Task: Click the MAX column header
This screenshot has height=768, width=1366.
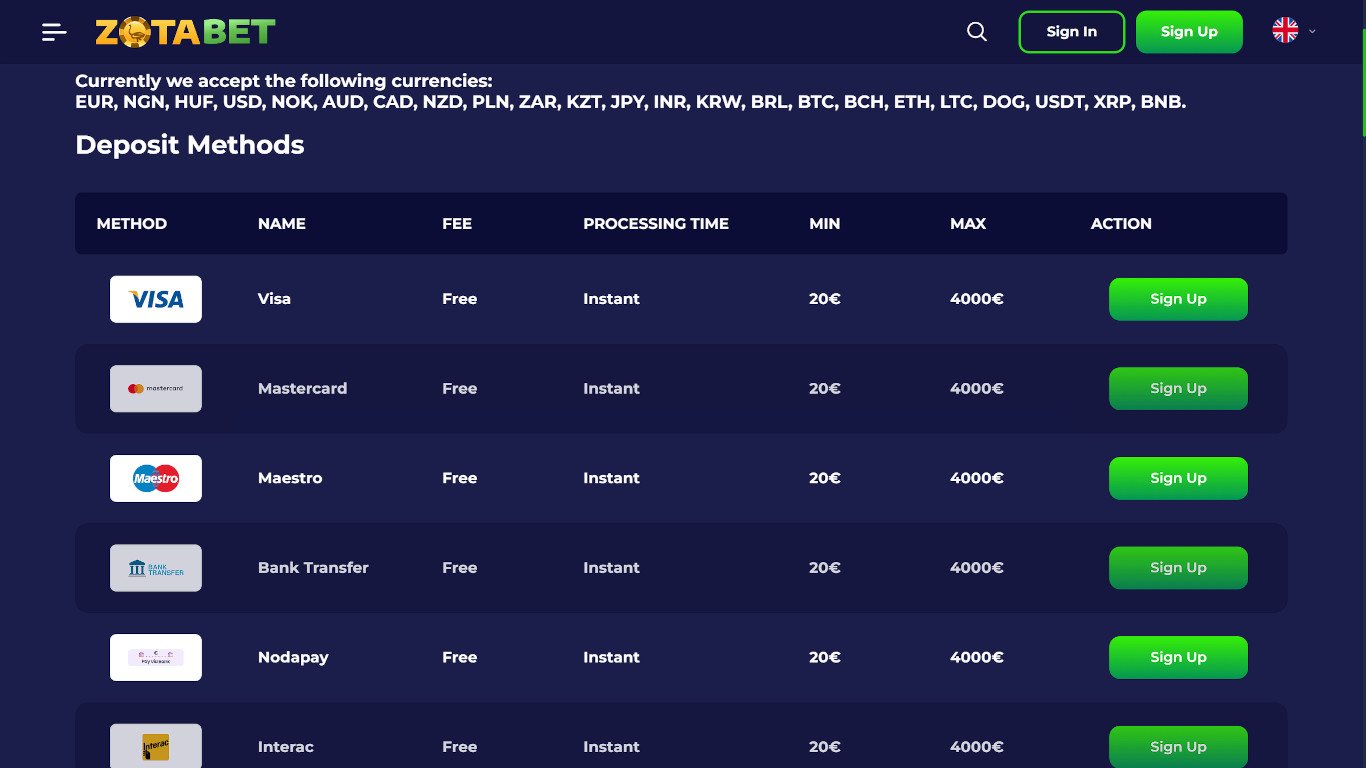Action: point(968,224)
